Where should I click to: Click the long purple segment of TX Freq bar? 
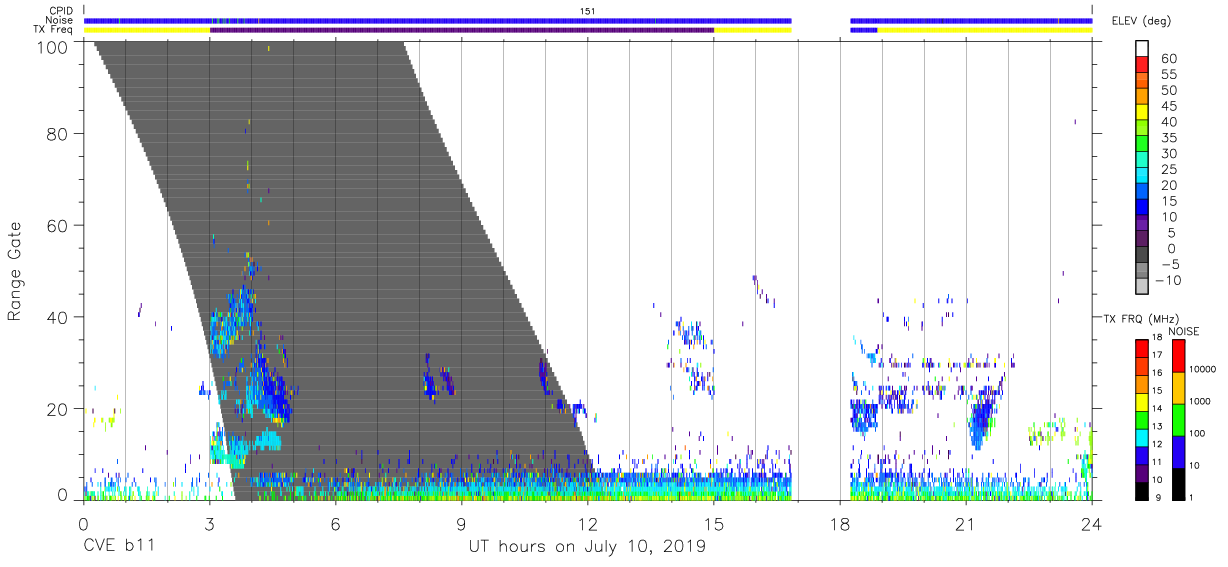tap(462, 30)
